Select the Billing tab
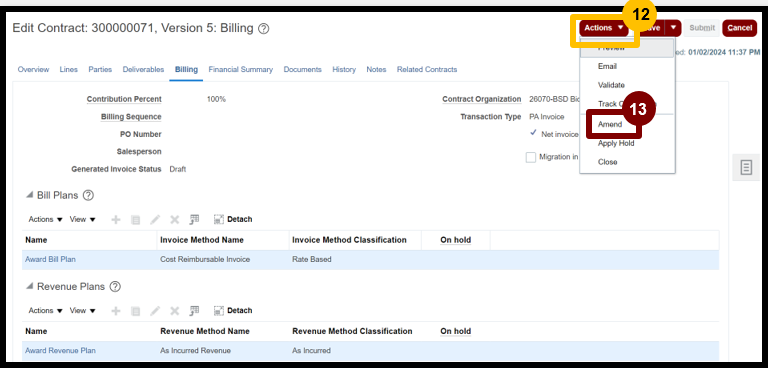 [186, 70]
